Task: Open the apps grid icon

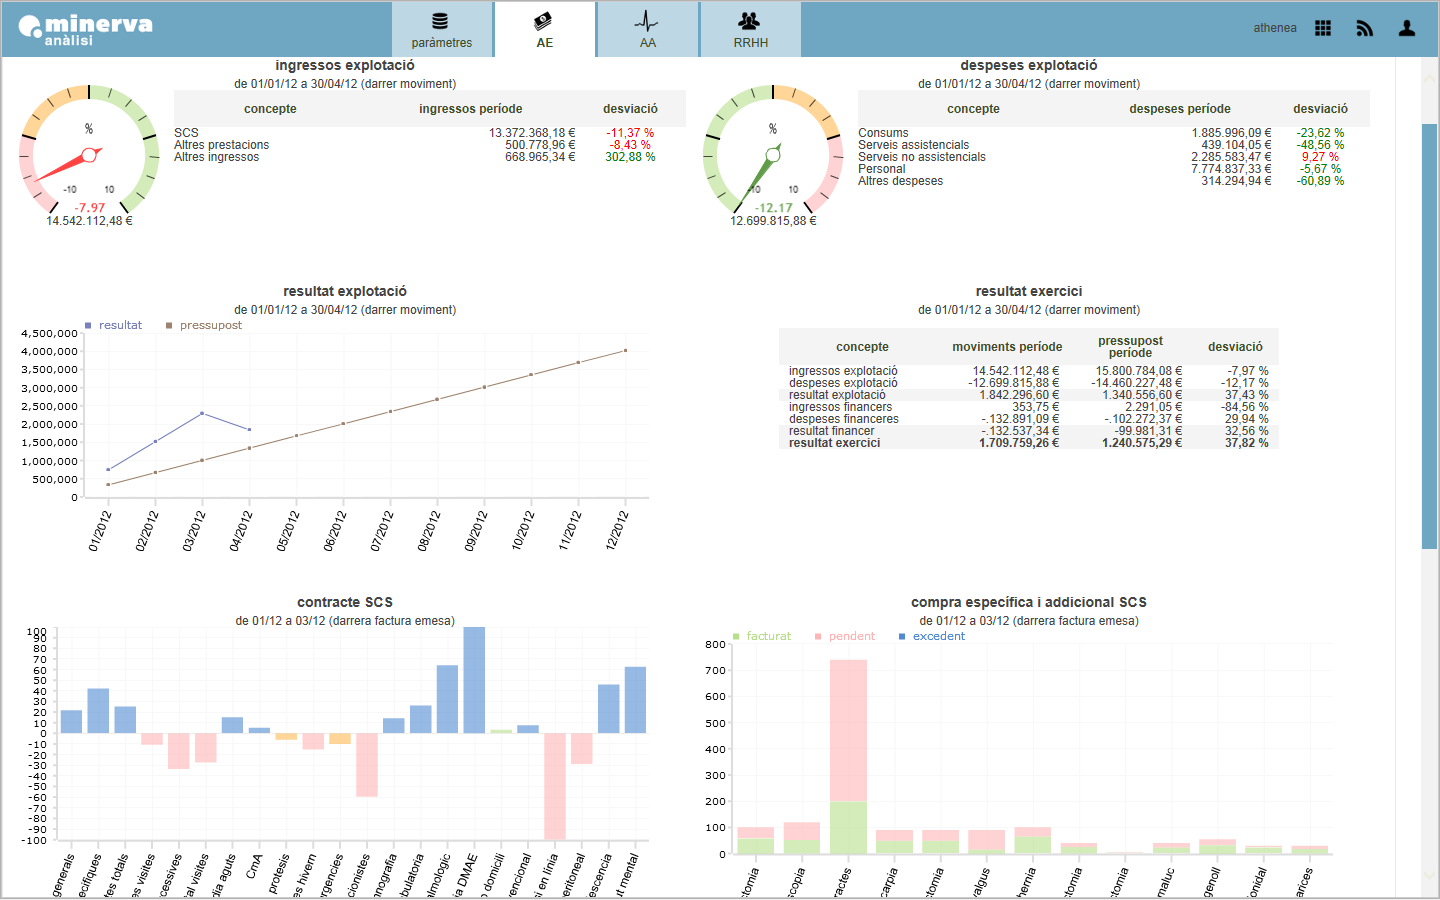Action: point(1323,28)
